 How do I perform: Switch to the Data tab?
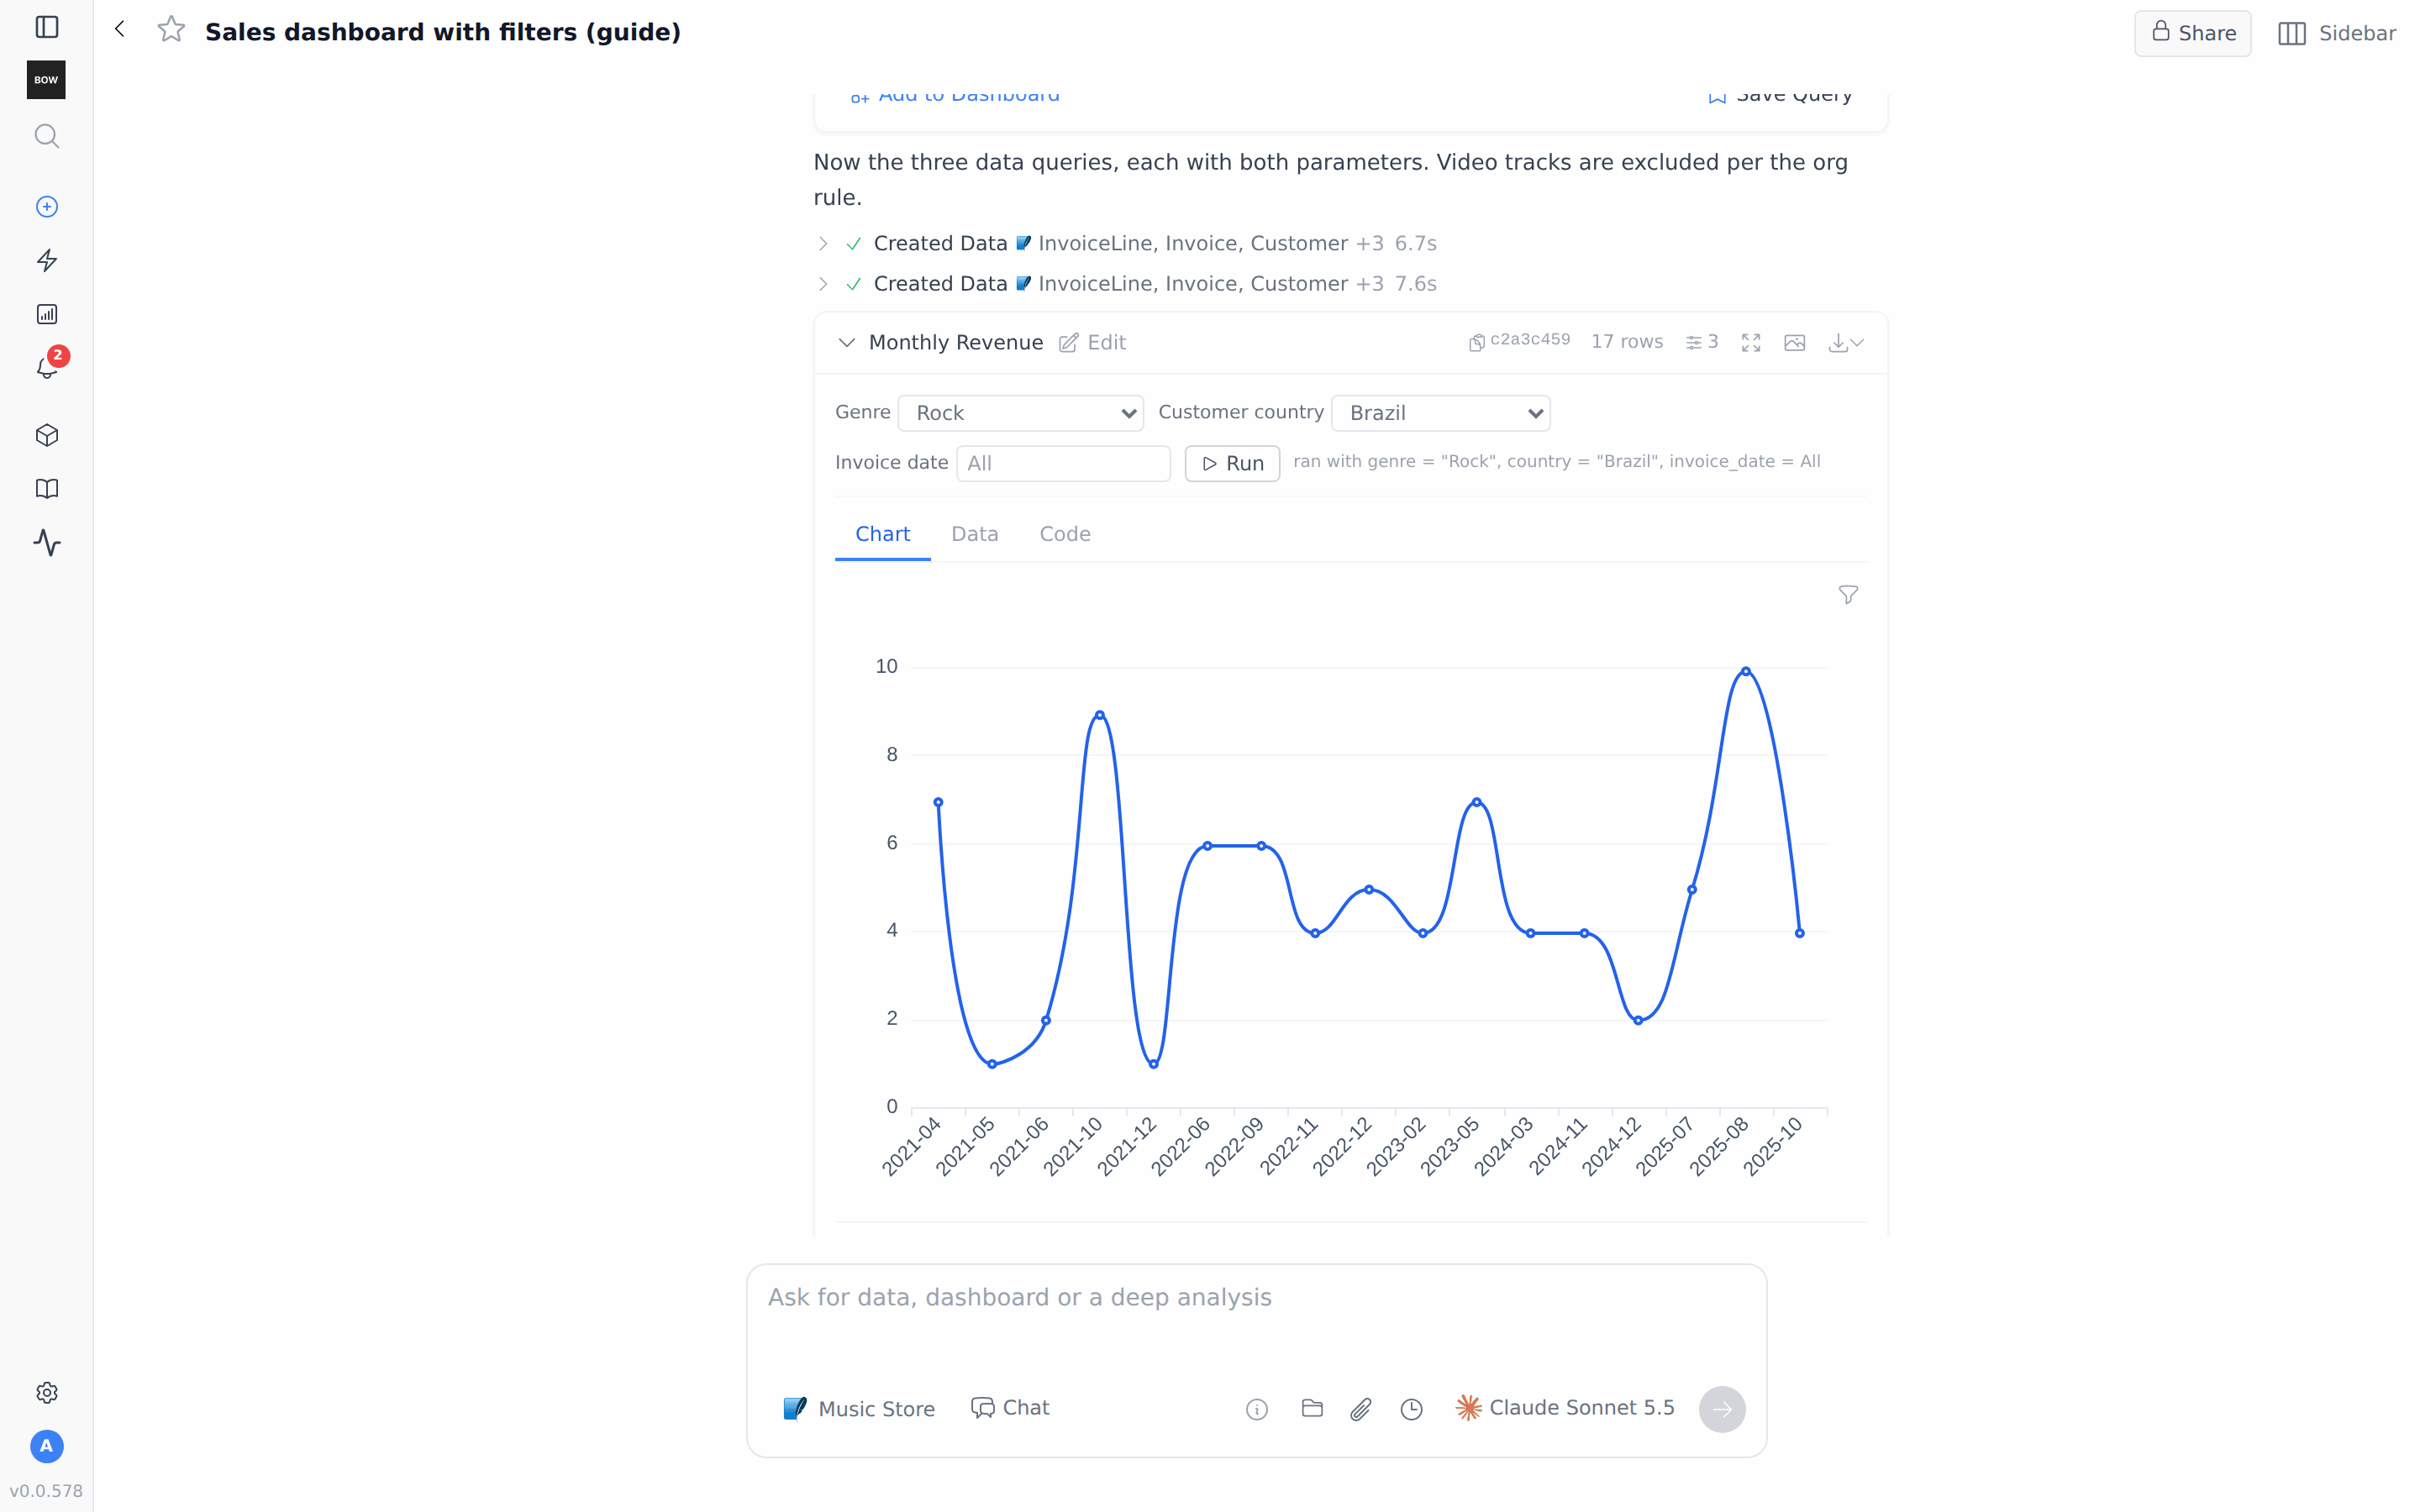pyautogui.click(x=975, y=534)
